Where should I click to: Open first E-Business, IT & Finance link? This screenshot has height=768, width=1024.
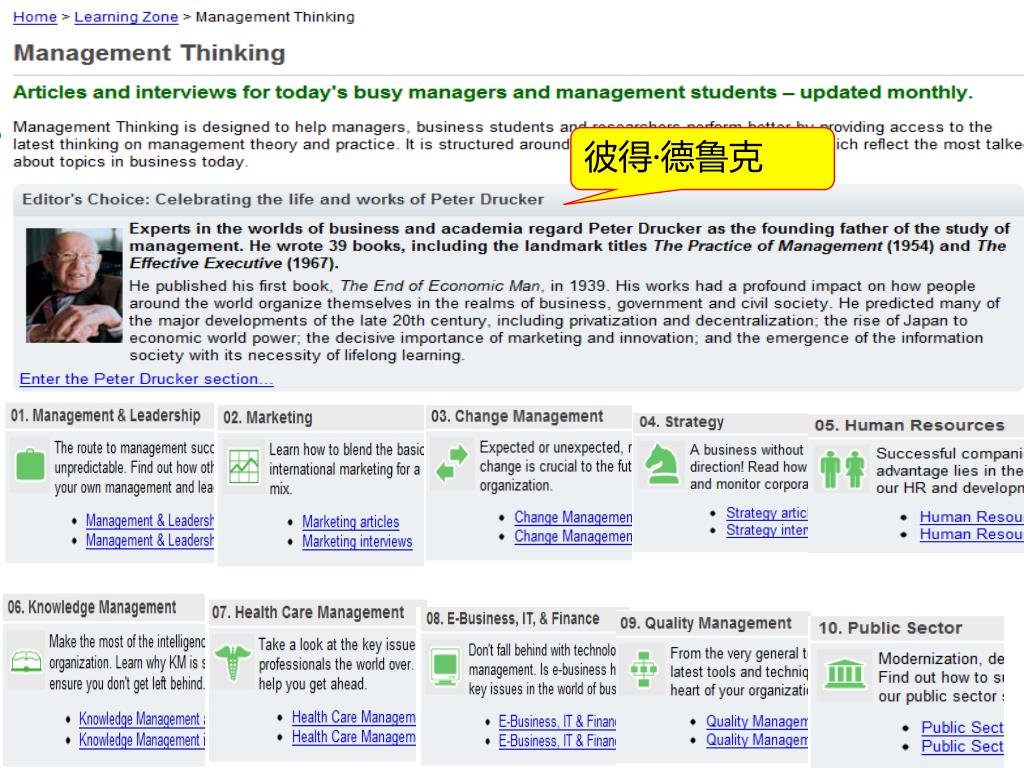[x=557, y=722]
